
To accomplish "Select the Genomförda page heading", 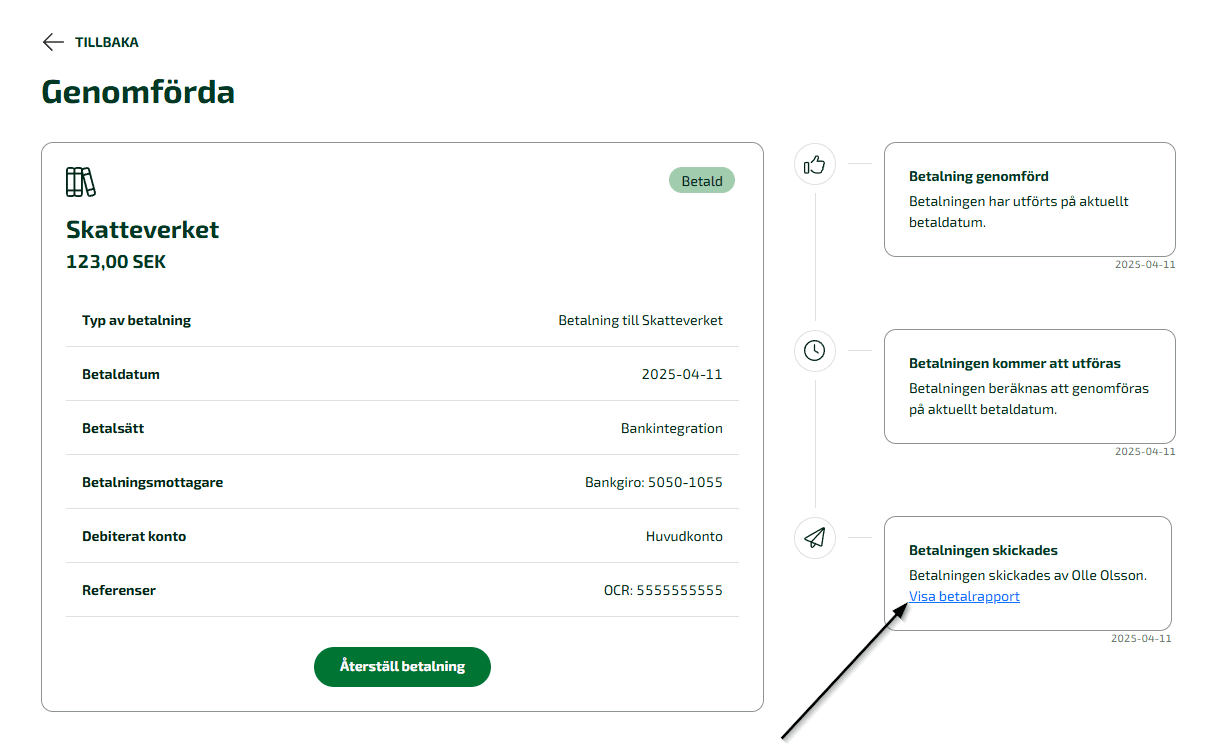I will [138, 92].
